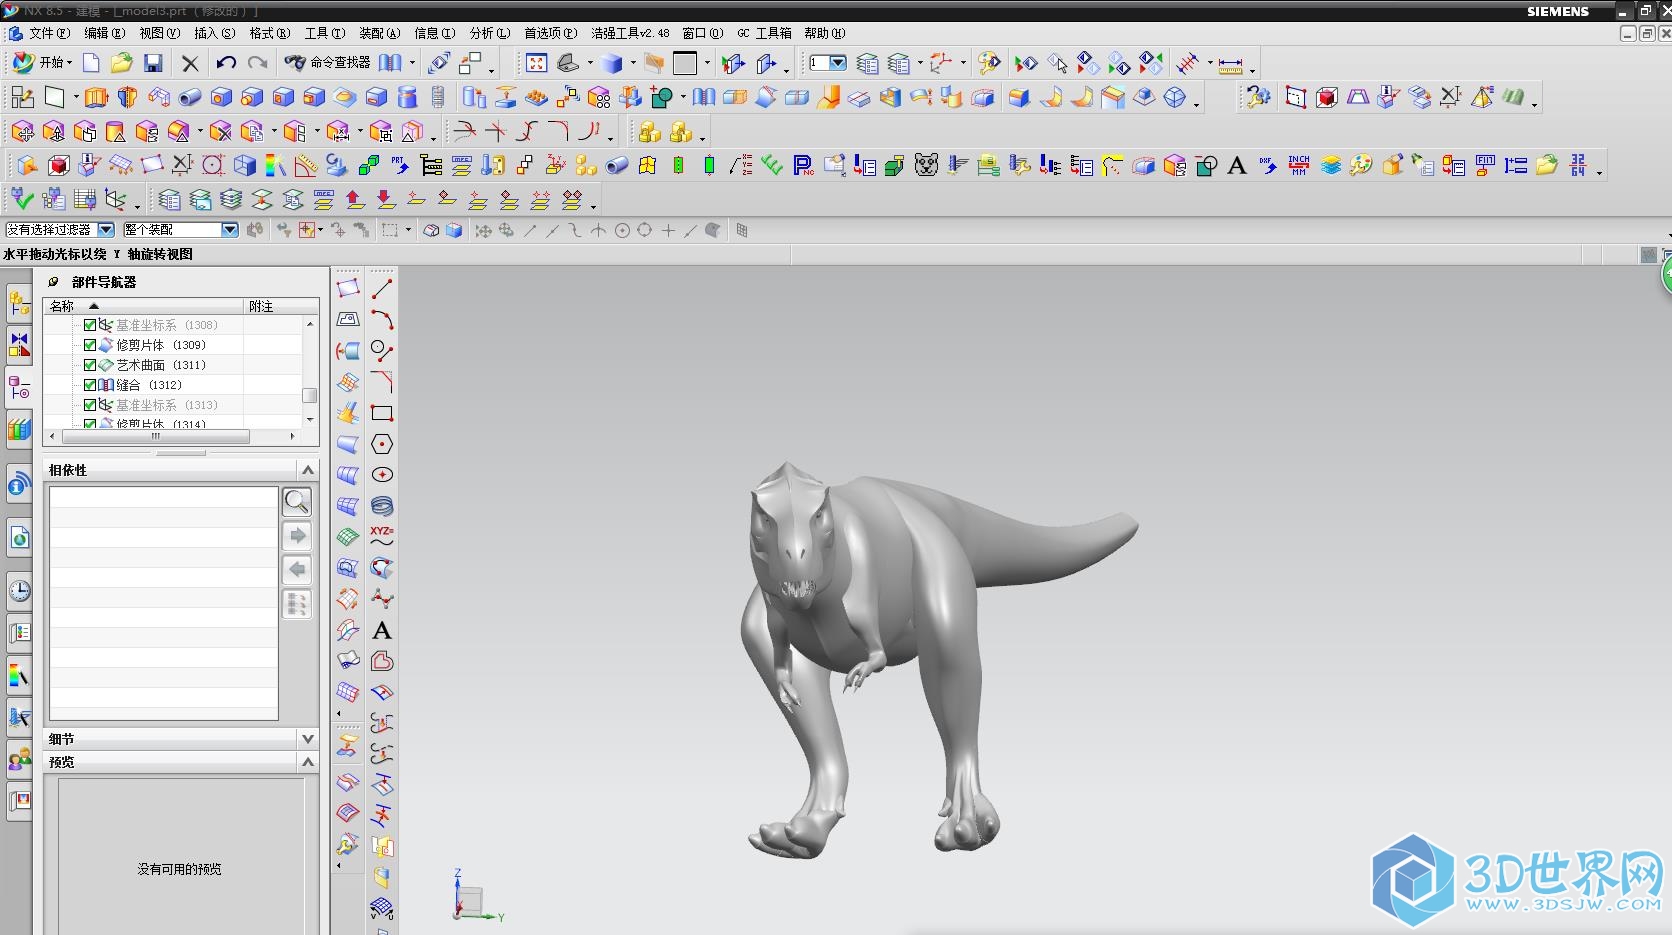Open the Command Finder (命令查找器)
Screen dimensions: 1672x935
pyautogui.click(x=328, y=63)
